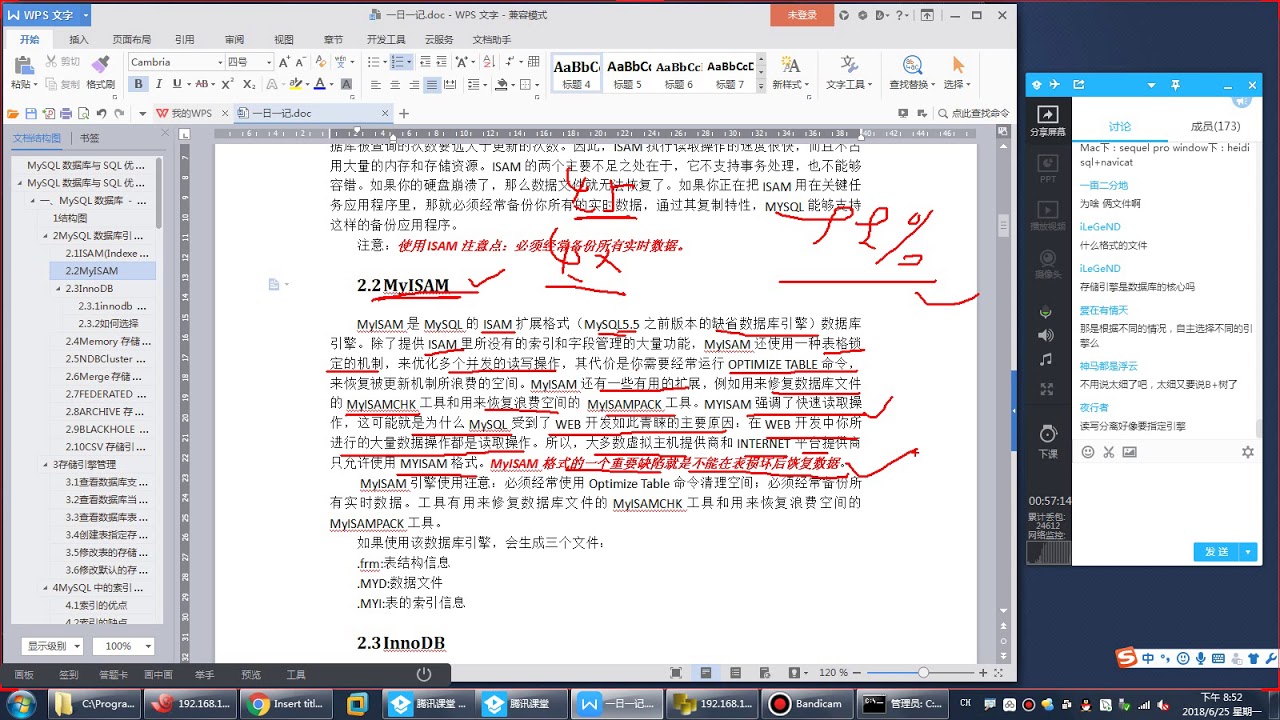1280x720 pixels.
Task: Open the font color dropdown arrow
Action: tap(332, 84)
